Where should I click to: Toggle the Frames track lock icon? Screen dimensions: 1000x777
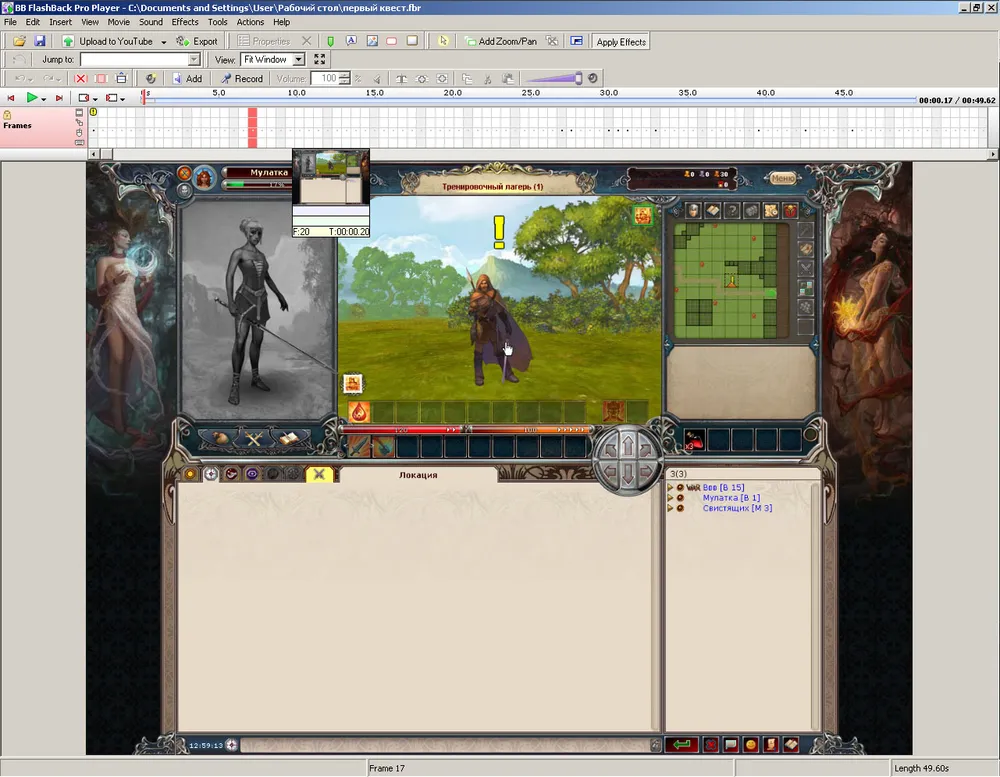click(7, 115)
